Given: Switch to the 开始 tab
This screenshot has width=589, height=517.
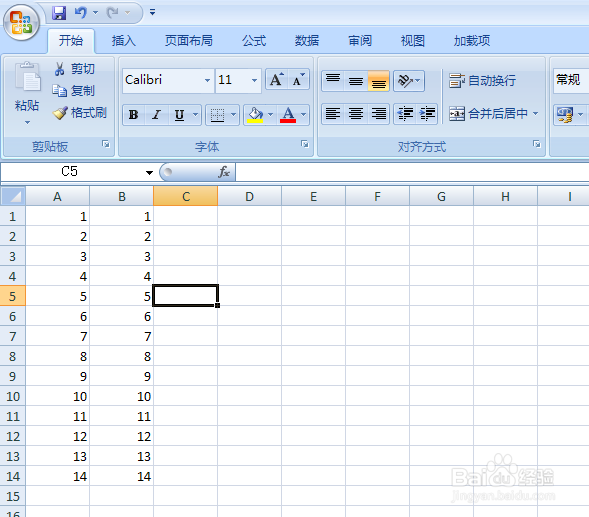Looking at the screenshot, I should pos(71,41).
